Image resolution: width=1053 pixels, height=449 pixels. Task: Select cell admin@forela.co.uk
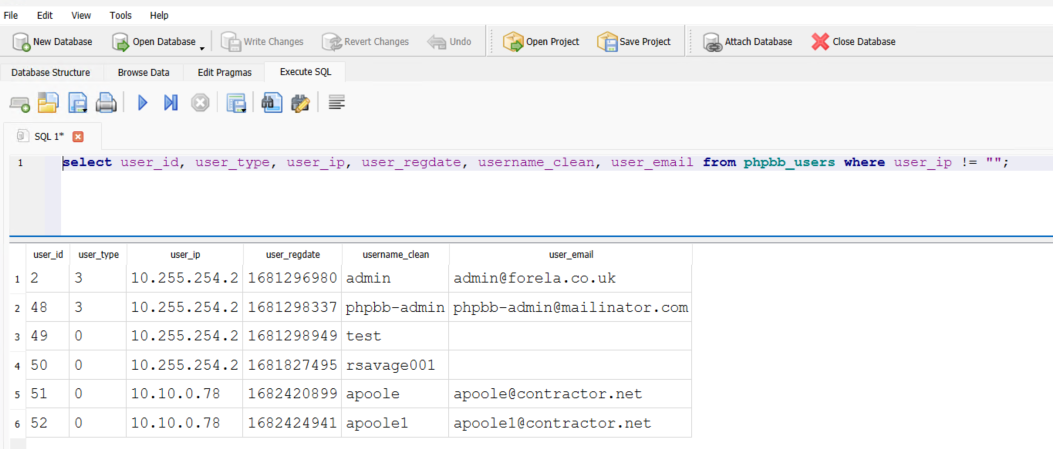pyautogui.click(x=570, y=278)
